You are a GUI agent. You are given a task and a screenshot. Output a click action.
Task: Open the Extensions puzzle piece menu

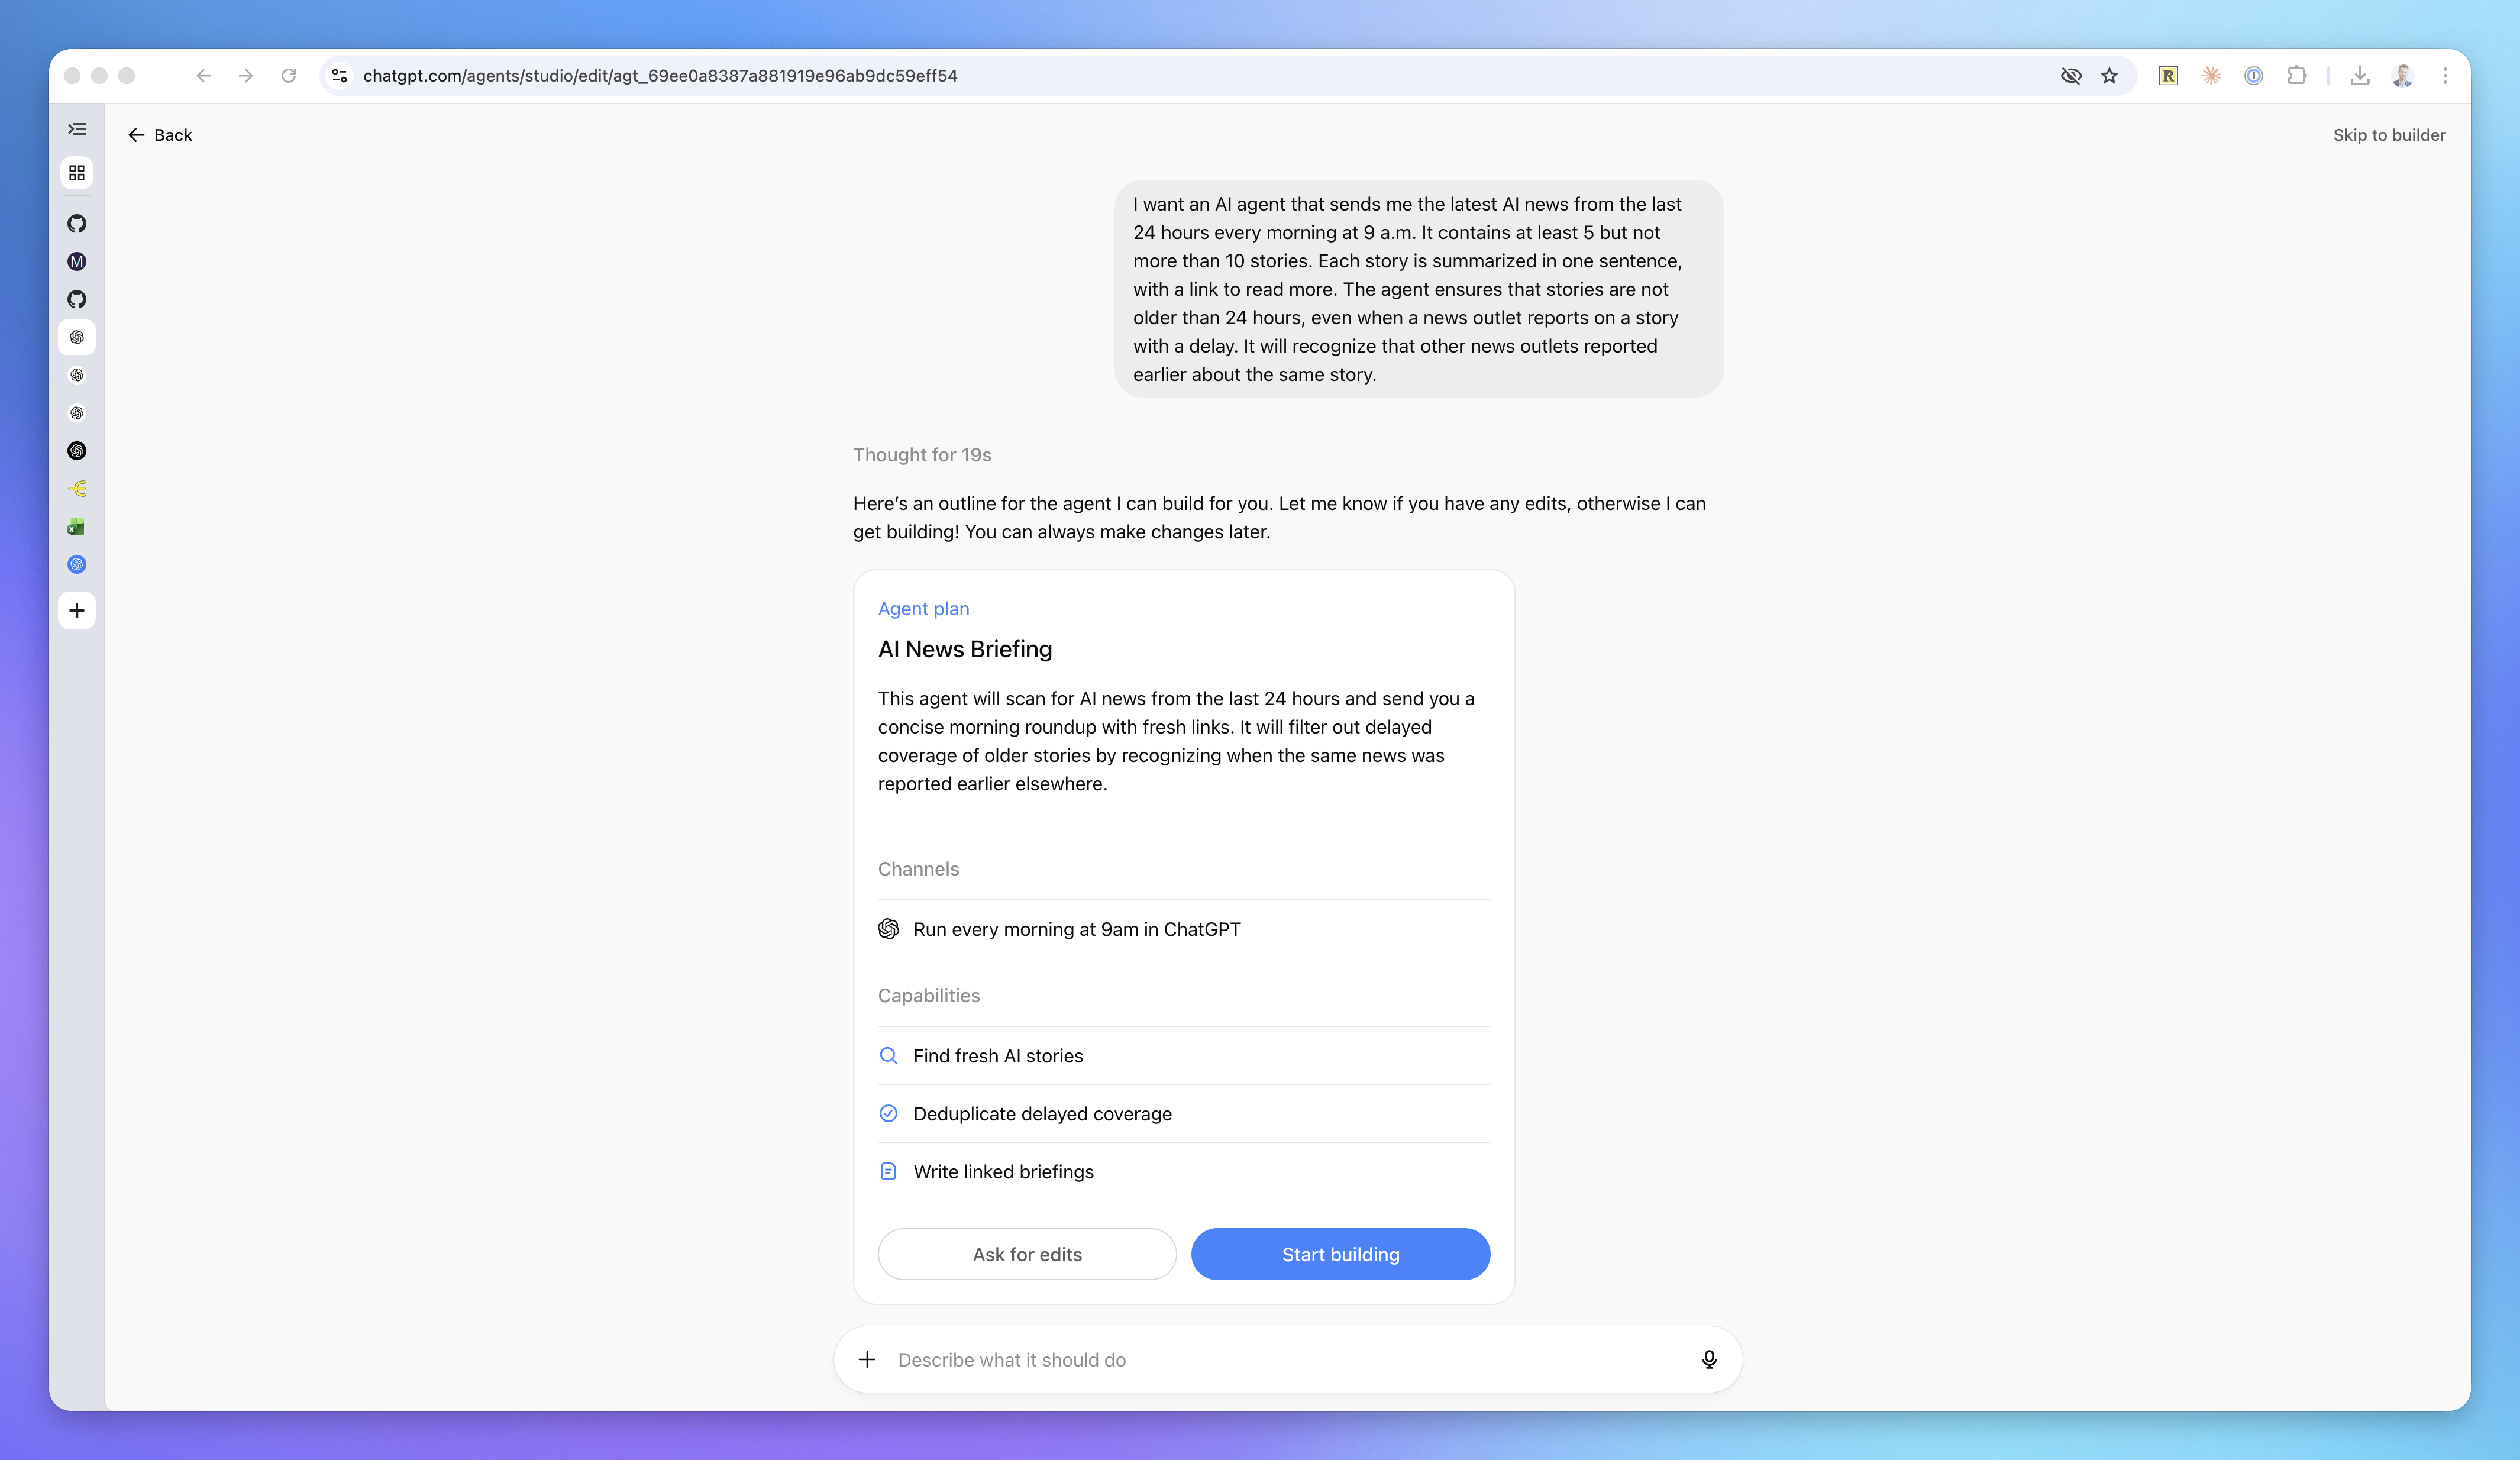coord(2297,76)
